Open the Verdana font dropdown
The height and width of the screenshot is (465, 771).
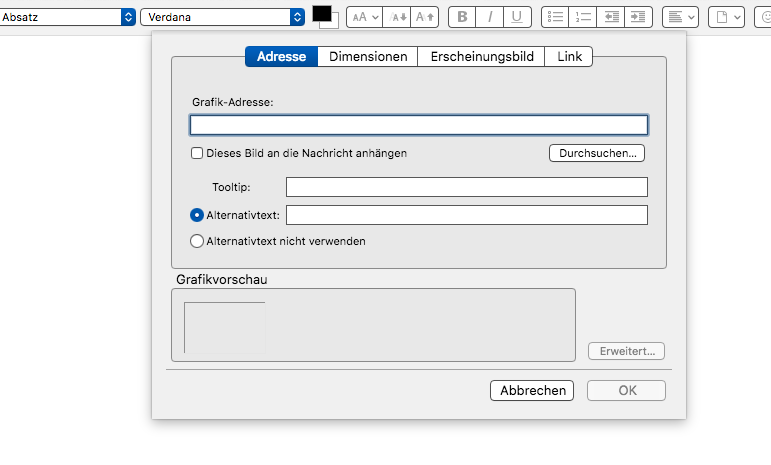(x=222, y=17)
